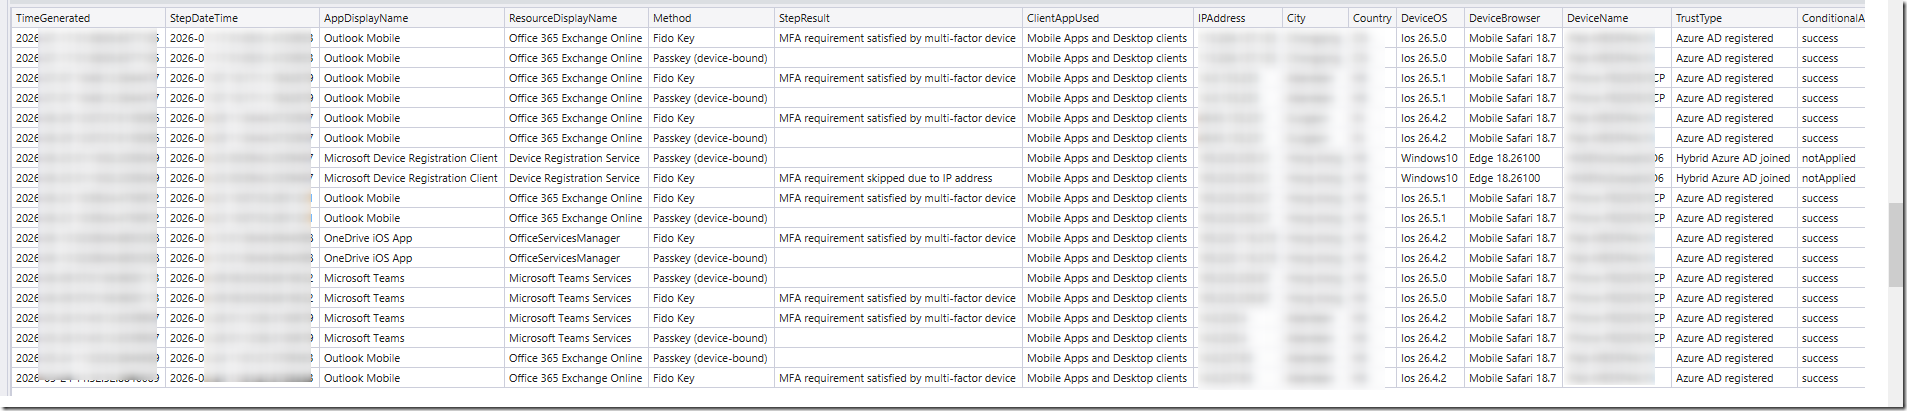Select success in Microsoft Teams Passkey Ios 26.5.0 row
Screen dimensions: 1907x411
coord(1820,278)
